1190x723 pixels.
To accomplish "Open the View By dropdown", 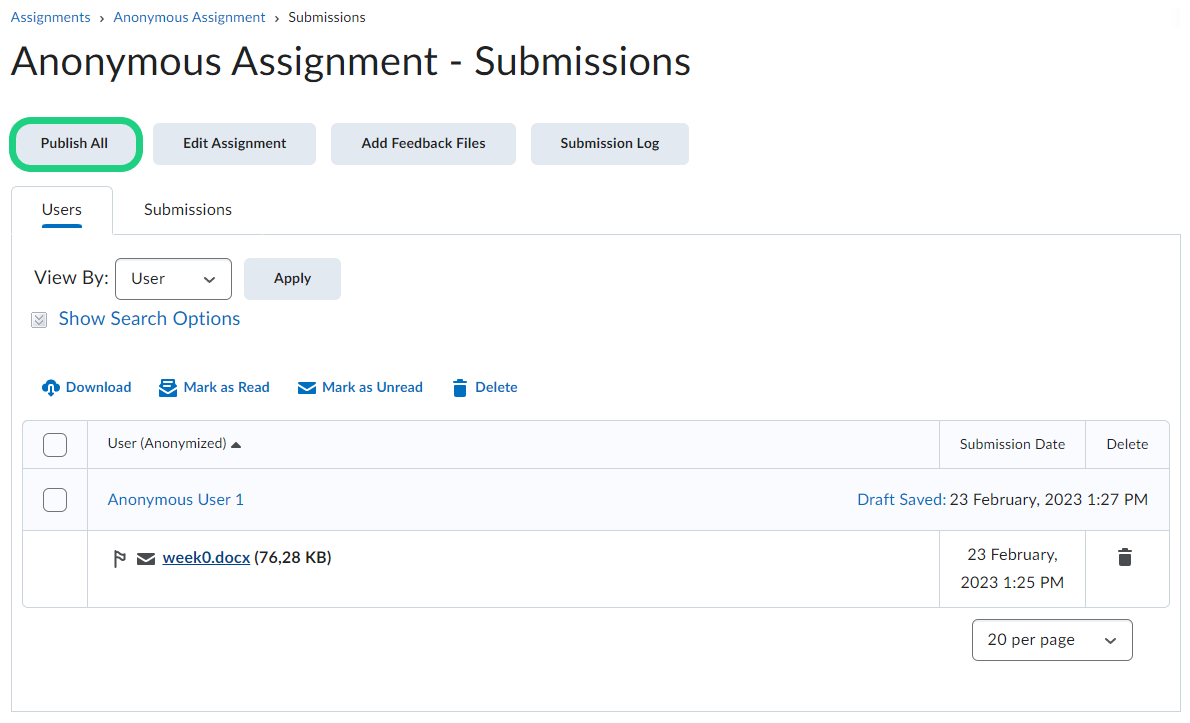I will (174, 279).
